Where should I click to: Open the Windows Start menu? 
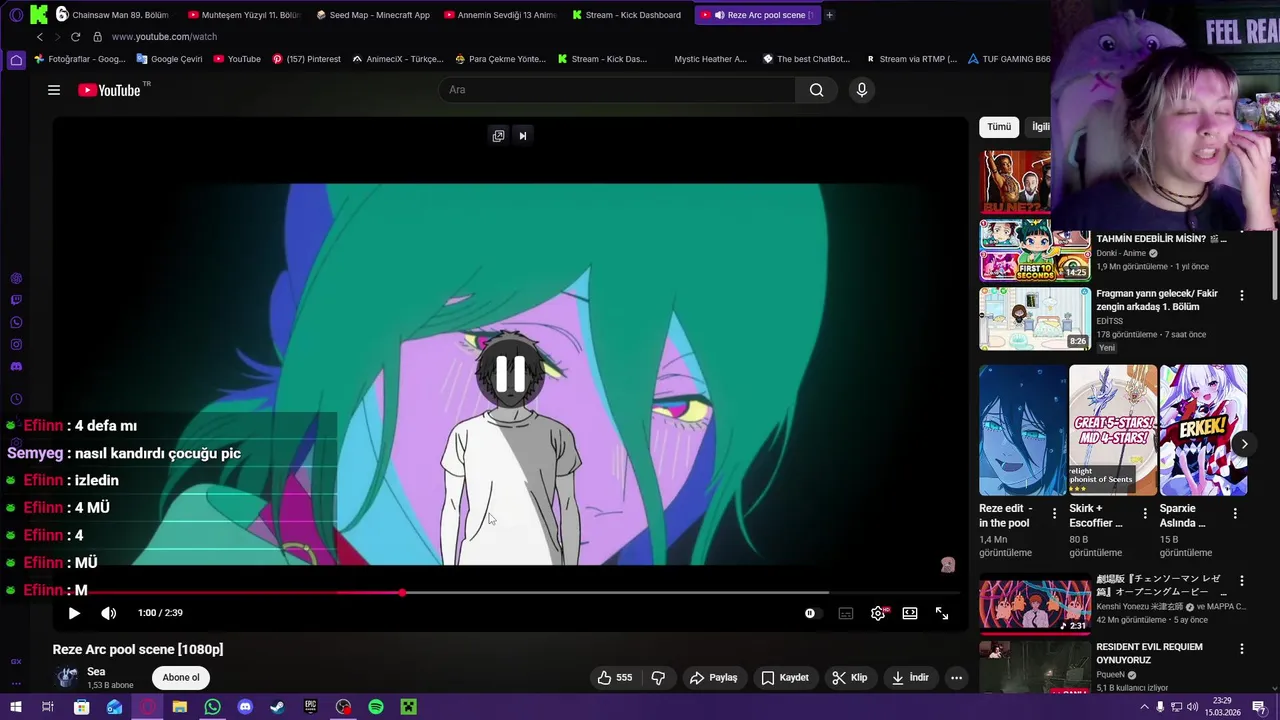click(x=15, y=707)
